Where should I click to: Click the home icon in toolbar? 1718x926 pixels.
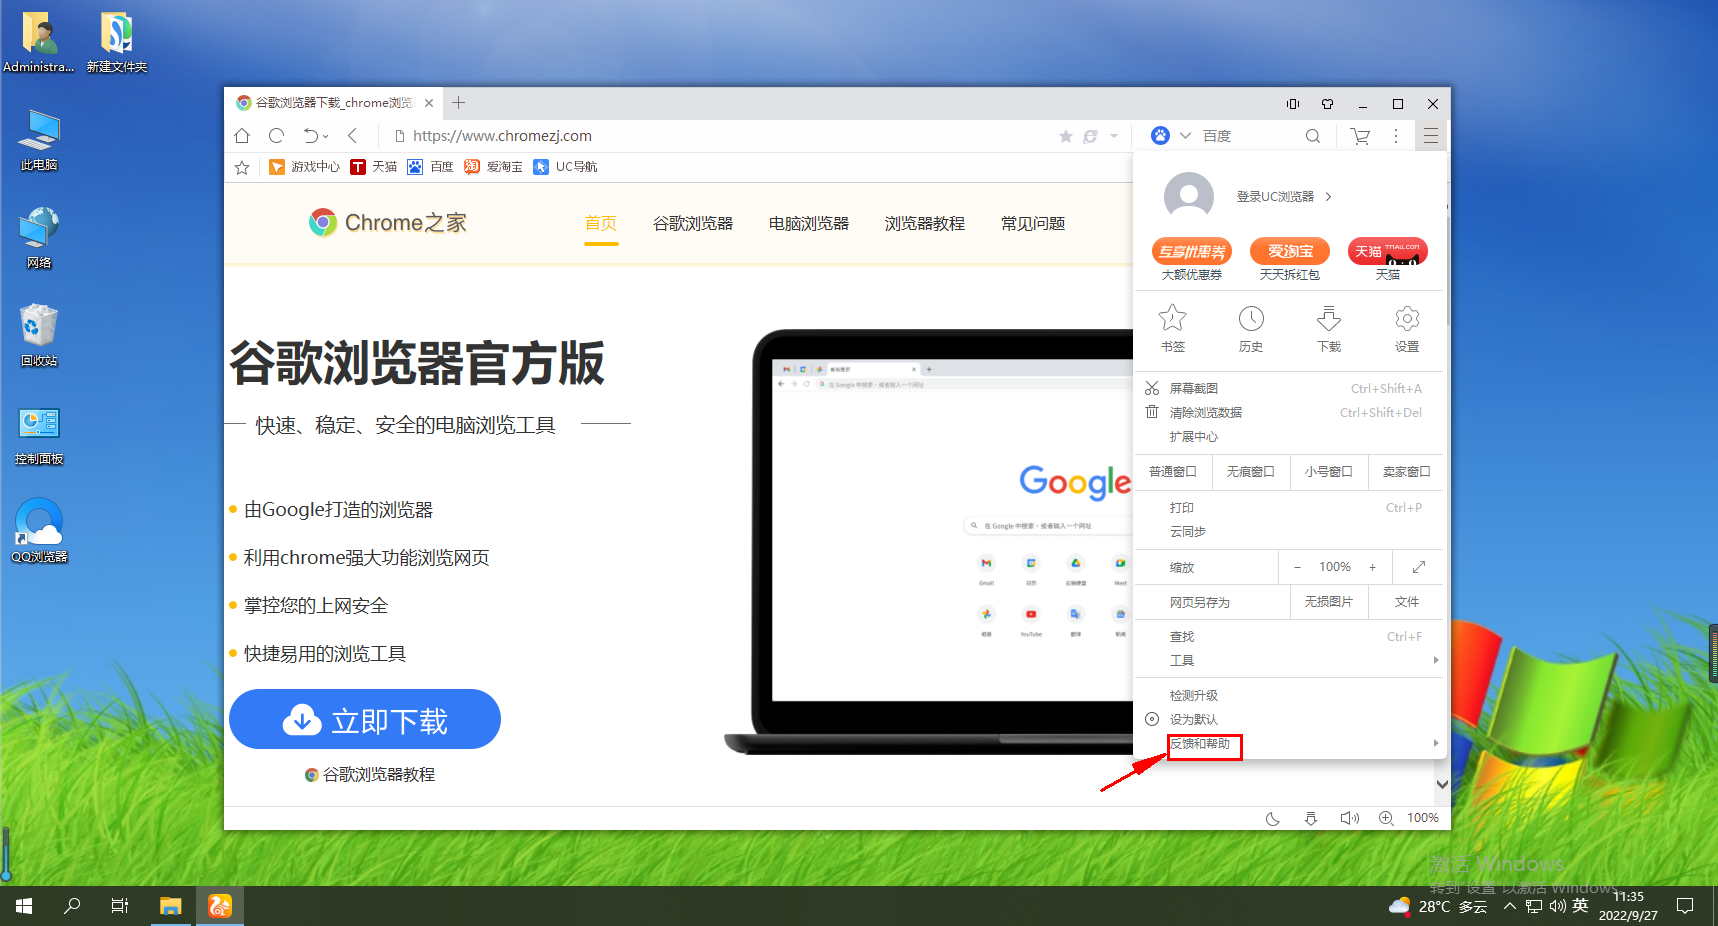242,136
